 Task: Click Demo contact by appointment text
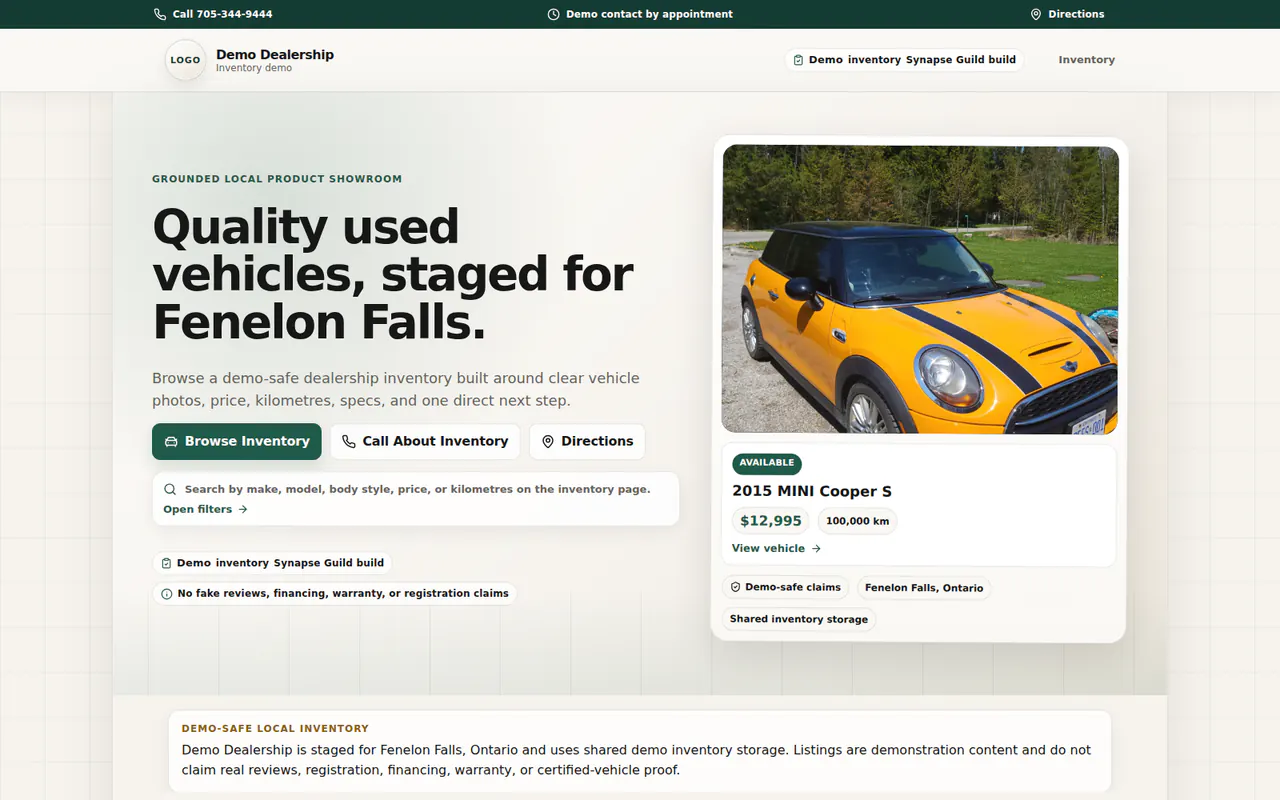pos(649,14)
